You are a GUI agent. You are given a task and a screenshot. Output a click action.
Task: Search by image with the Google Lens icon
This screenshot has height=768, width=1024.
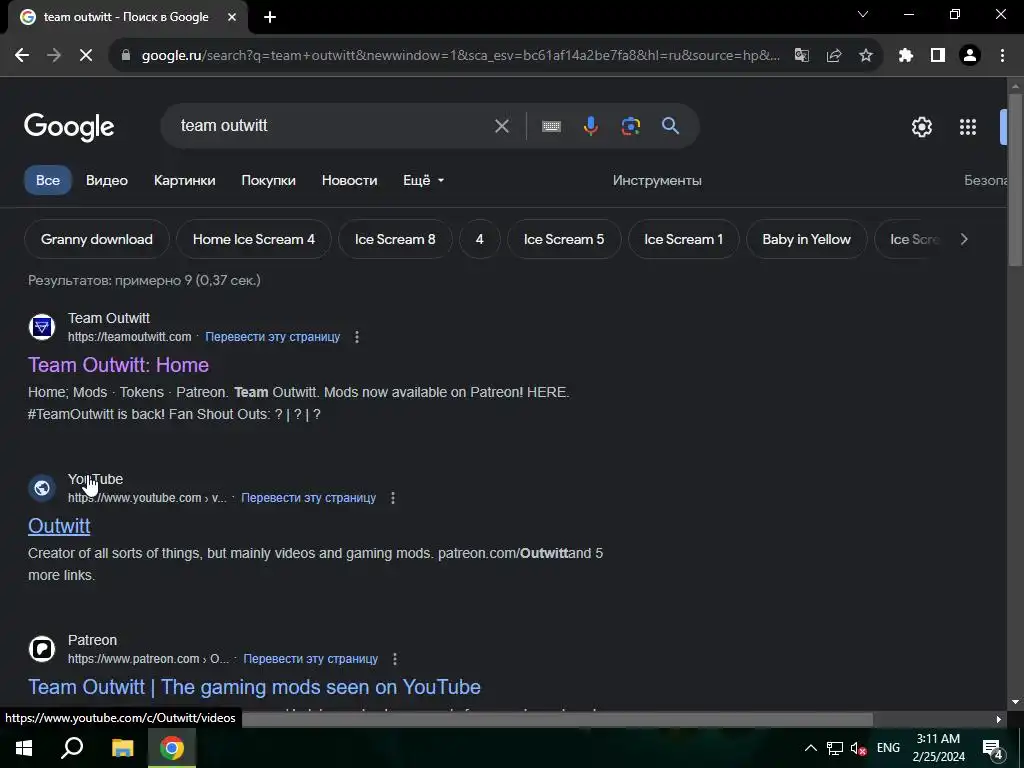630,126
